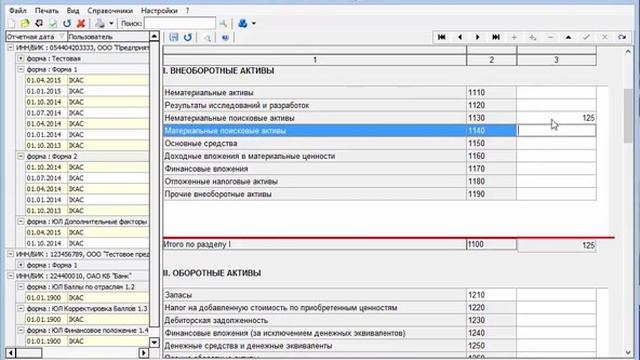Click tree panel horizontal scrollbar right arrow
The image size is (640, 360).
click(144, 353)
